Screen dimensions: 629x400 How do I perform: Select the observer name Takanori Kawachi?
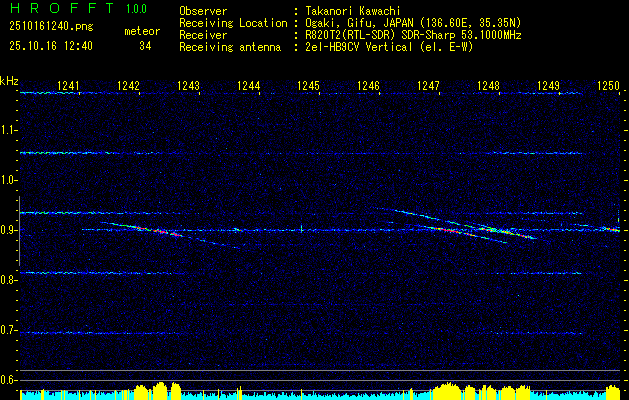(352, 11)
